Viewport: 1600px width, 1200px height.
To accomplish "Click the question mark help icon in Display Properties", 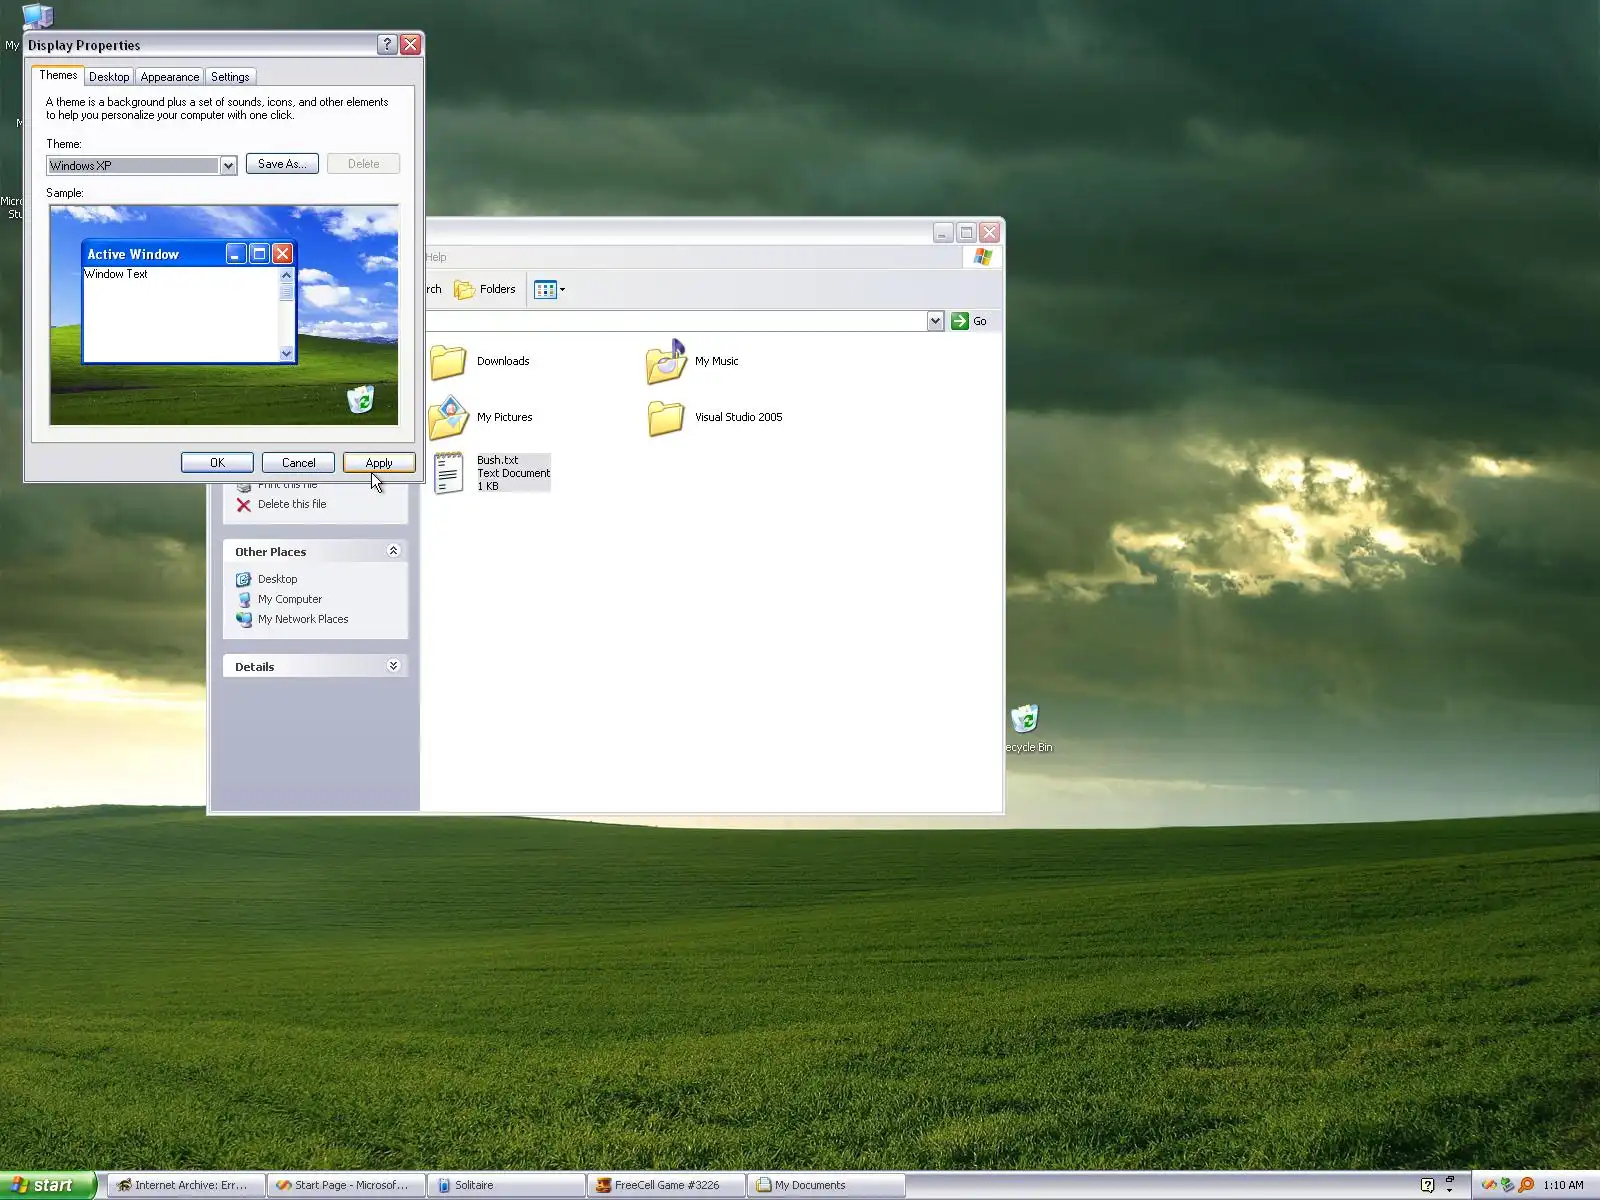I will (387, 45).
